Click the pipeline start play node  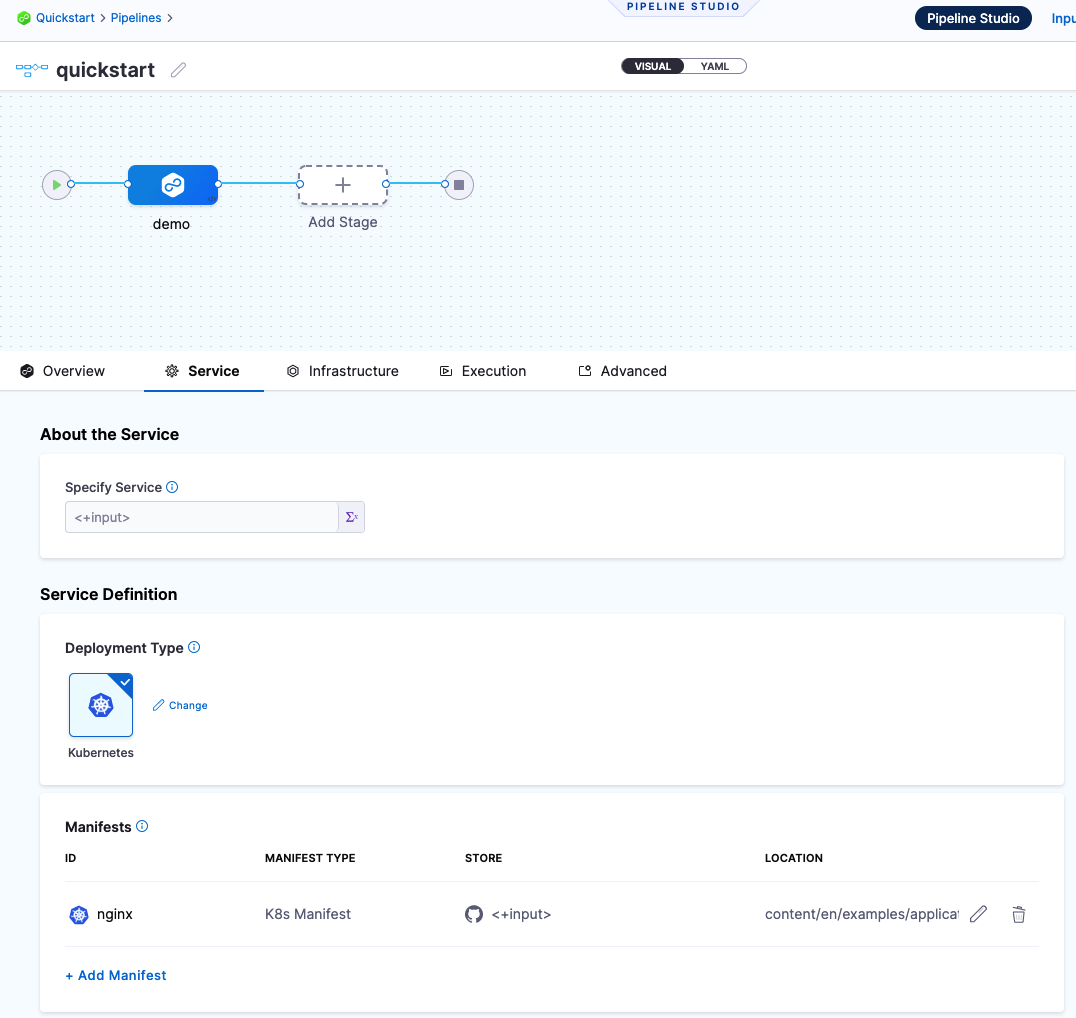click(57, 185)
